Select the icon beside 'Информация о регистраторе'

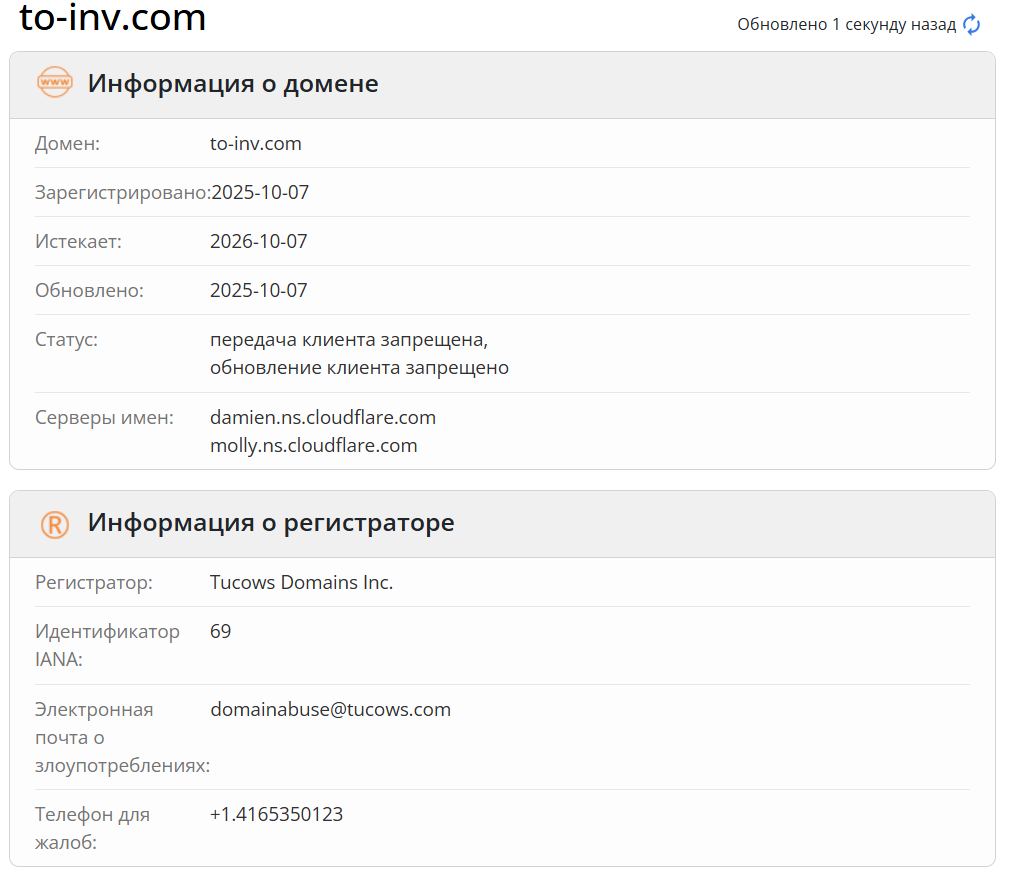pyautogui.click(x=55, y=522)
